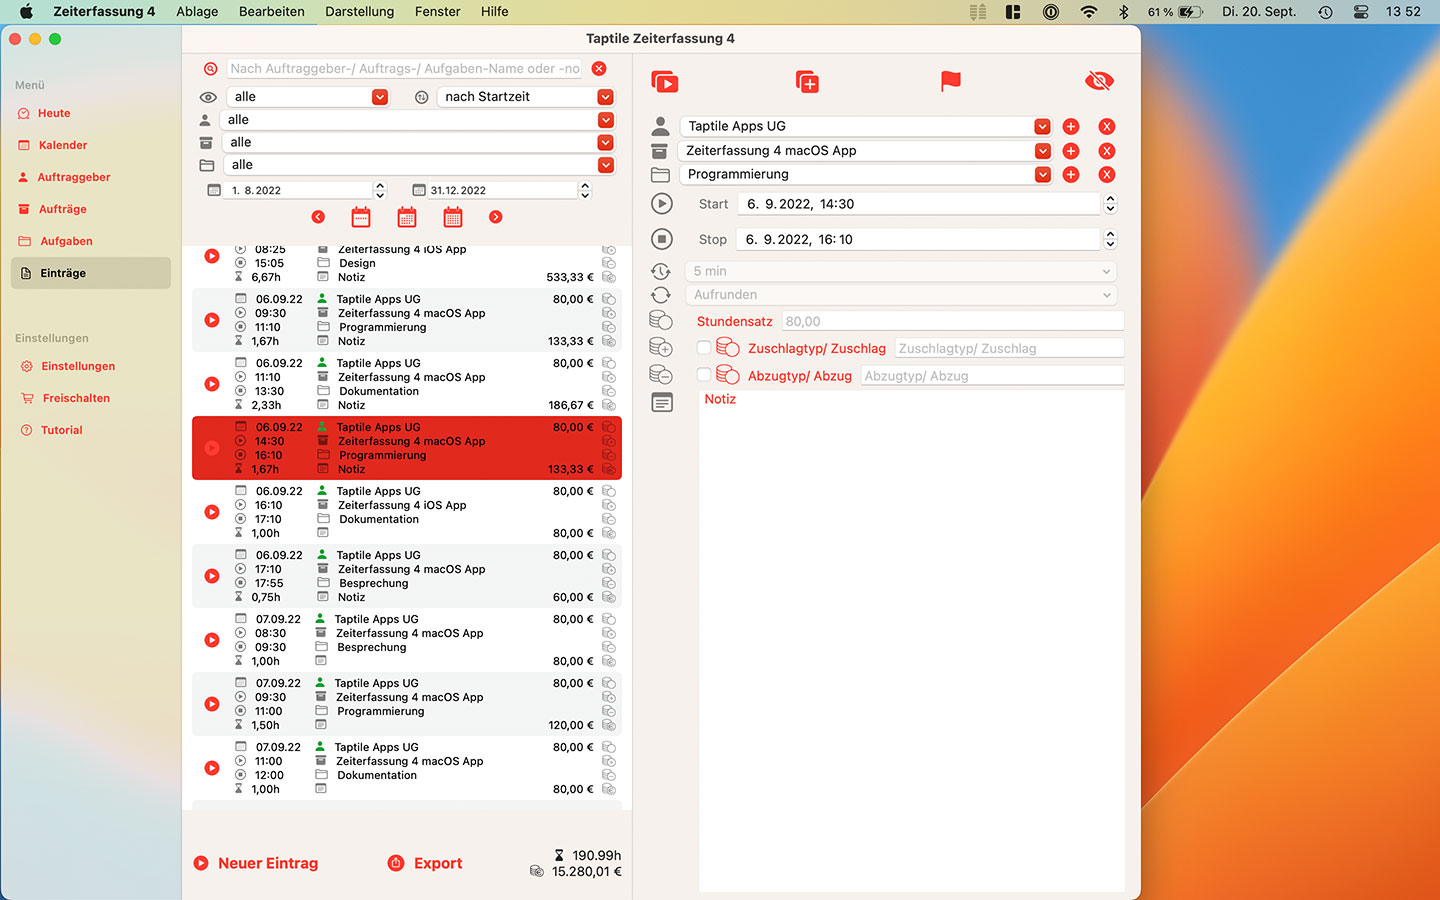Open the project filter 'alle' dropdown
This screenshot has width=1440, height=900.
click(419, 143)
